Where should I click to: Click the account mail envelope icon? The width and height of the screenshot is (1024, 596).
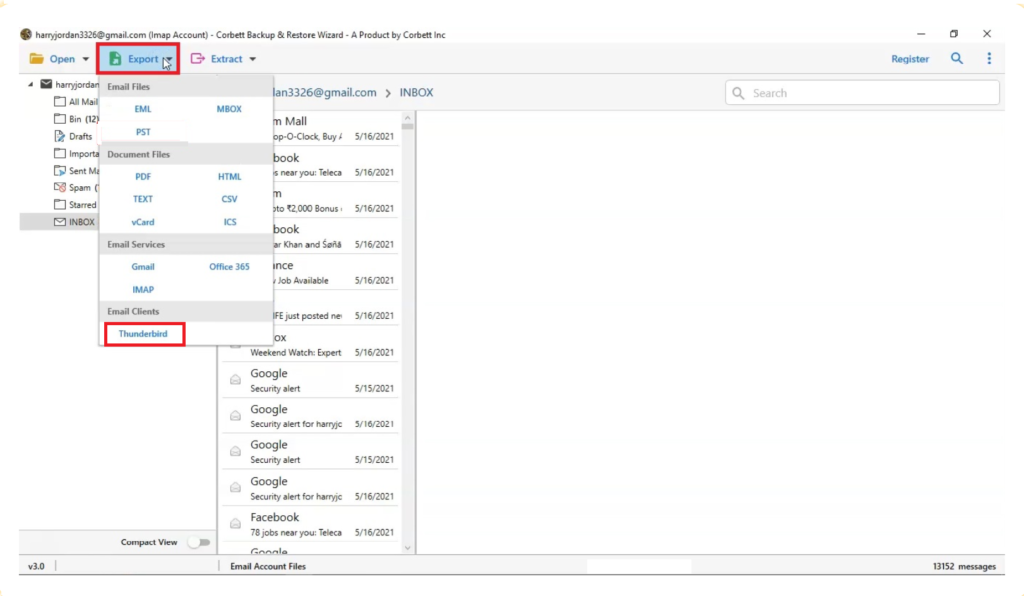46,84
